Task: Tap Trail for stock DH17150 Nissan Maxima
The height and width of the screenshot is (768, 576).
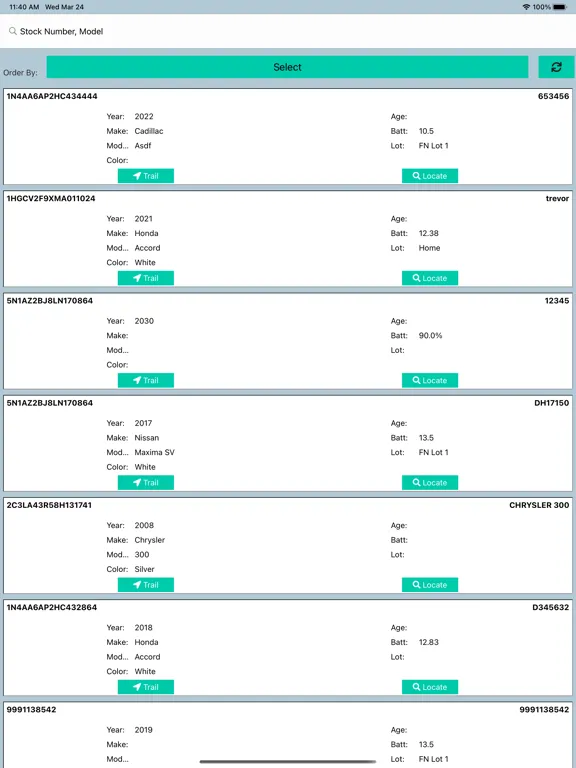Action: click(x=146, y=482)
